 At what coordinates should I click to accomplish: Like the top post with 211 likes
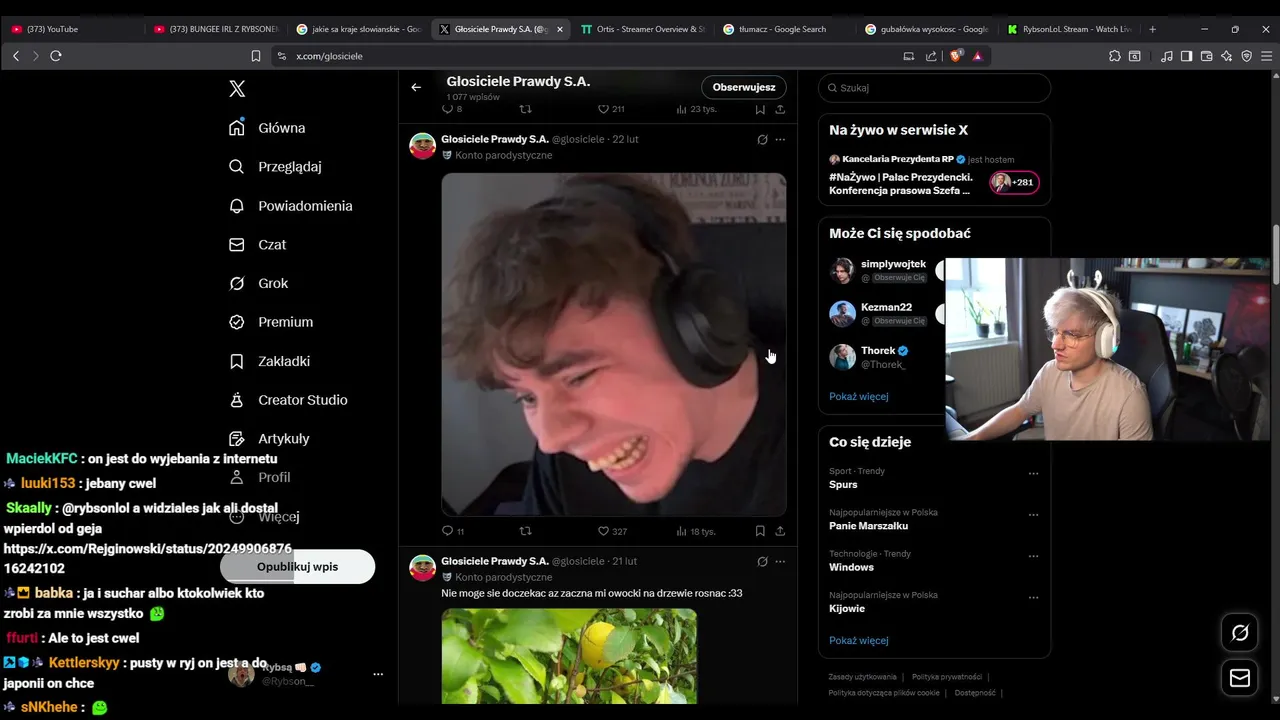tap(611, 109)
